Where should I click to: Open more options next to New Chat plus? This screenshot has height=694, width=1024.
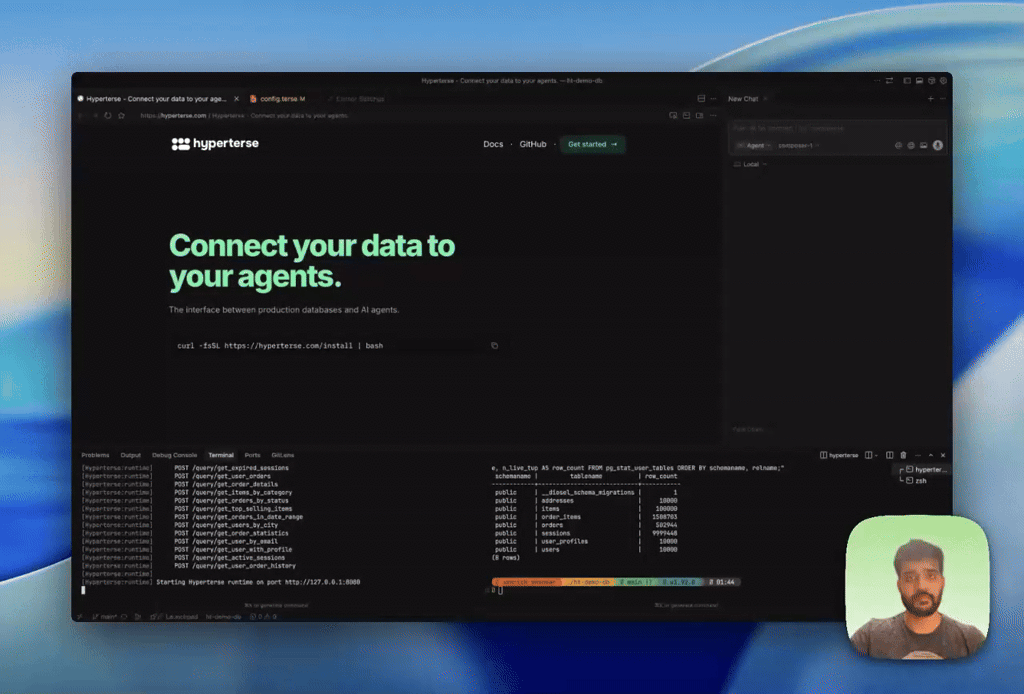click(943, 99)
